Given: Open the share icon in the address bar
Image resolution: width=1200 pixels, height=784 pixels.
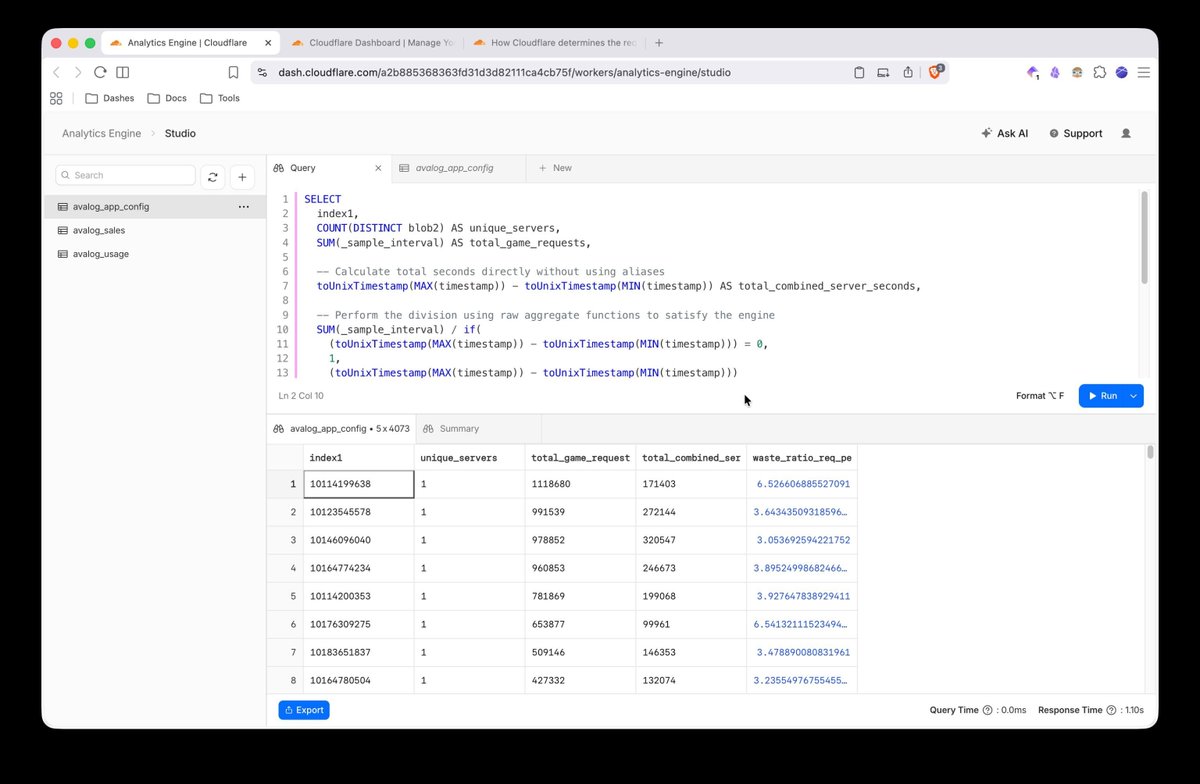Looking at the screenshot, I should (x=908, y=72).
